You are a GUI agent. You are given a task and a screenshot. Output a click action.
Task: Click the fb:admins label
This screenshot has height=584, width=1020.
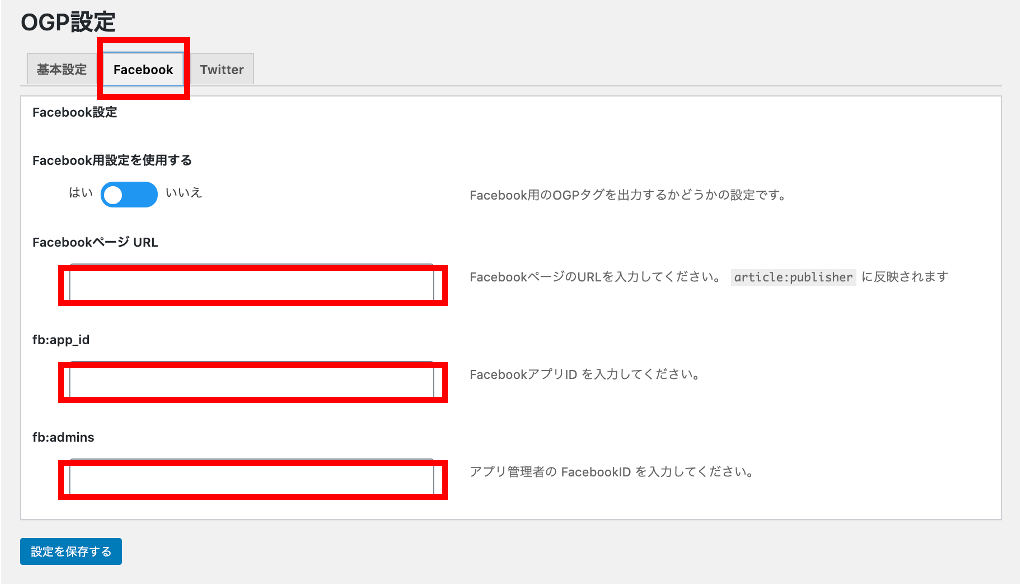click(x=63, y=437)
